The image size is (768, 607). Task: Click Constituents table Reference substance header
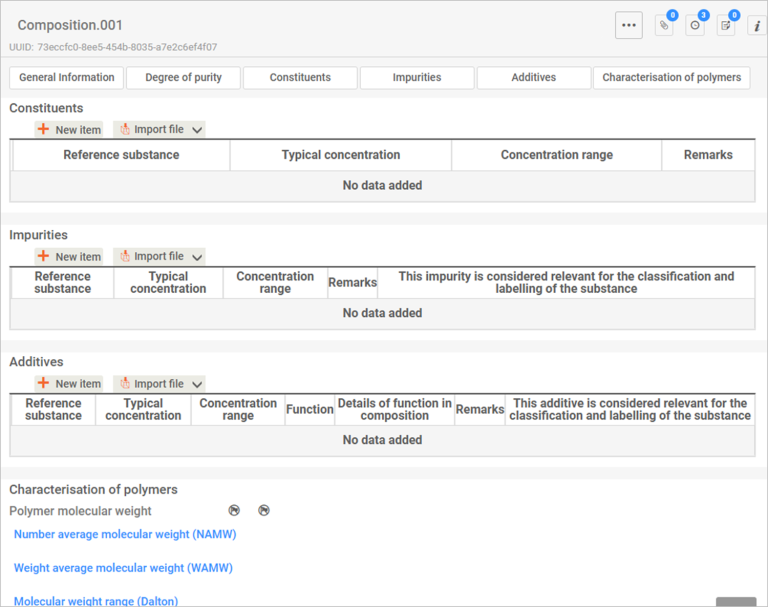(x=121, y=155)
